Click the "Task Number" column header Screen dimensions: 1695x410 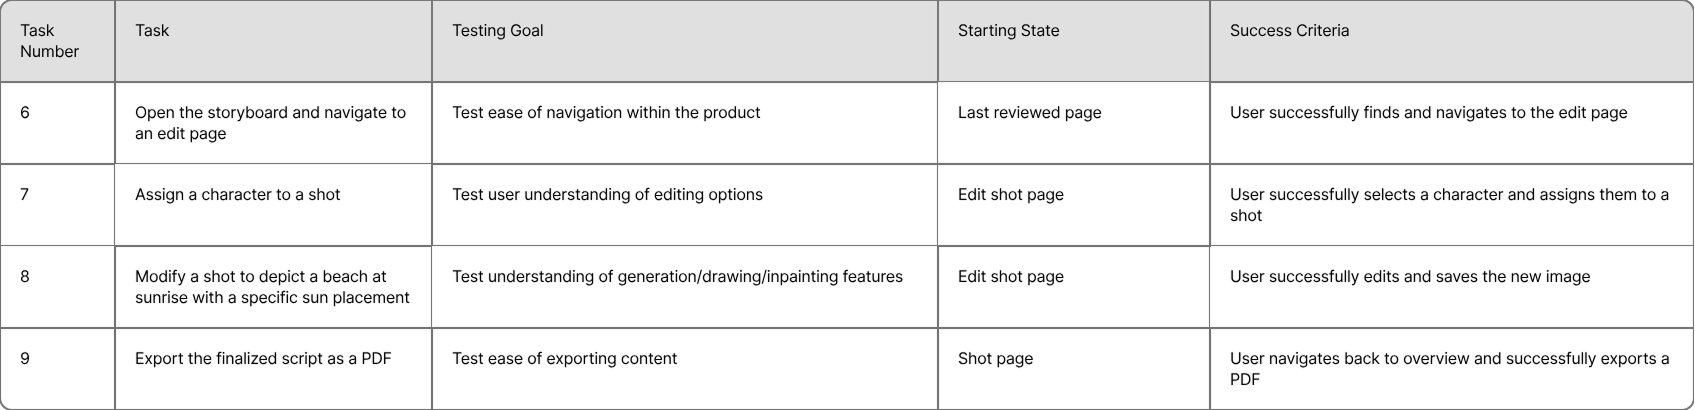tap(50, 41)
